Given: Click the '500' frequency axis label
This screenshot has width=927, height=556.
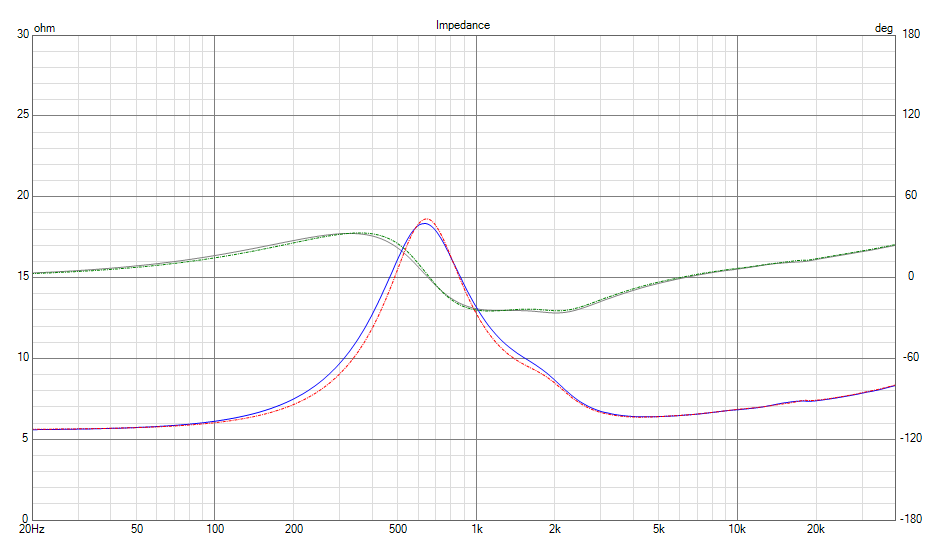Looking at the screenshot, I should pyautogui.click(x=398, y=529).
